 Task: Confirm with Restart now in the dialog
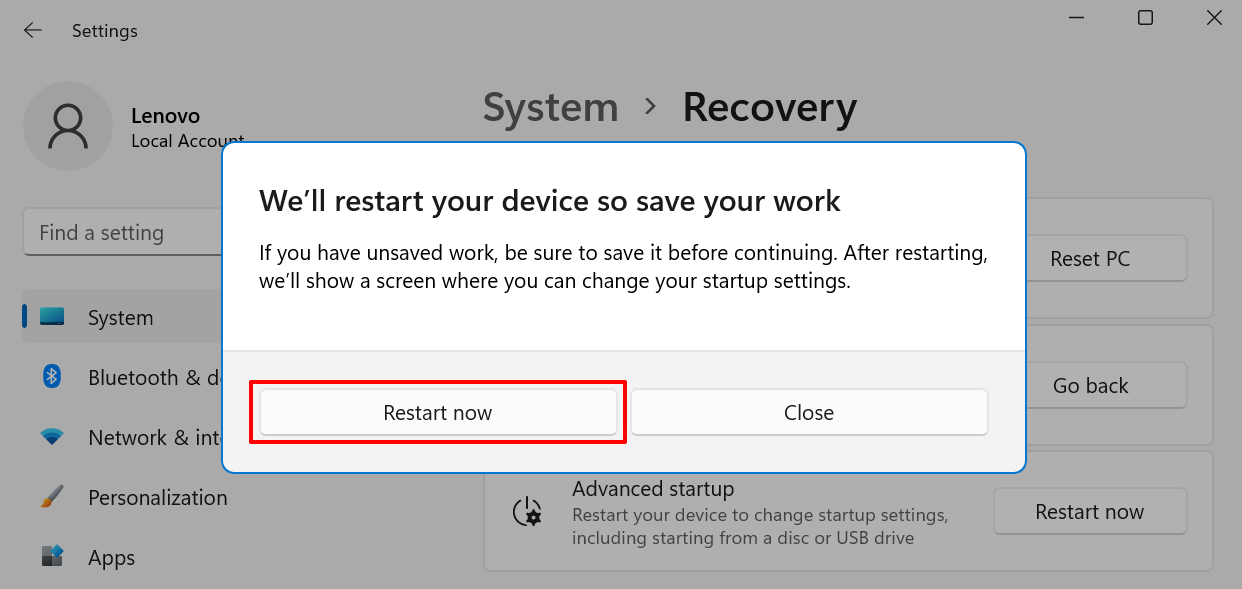tap(438, 412)
